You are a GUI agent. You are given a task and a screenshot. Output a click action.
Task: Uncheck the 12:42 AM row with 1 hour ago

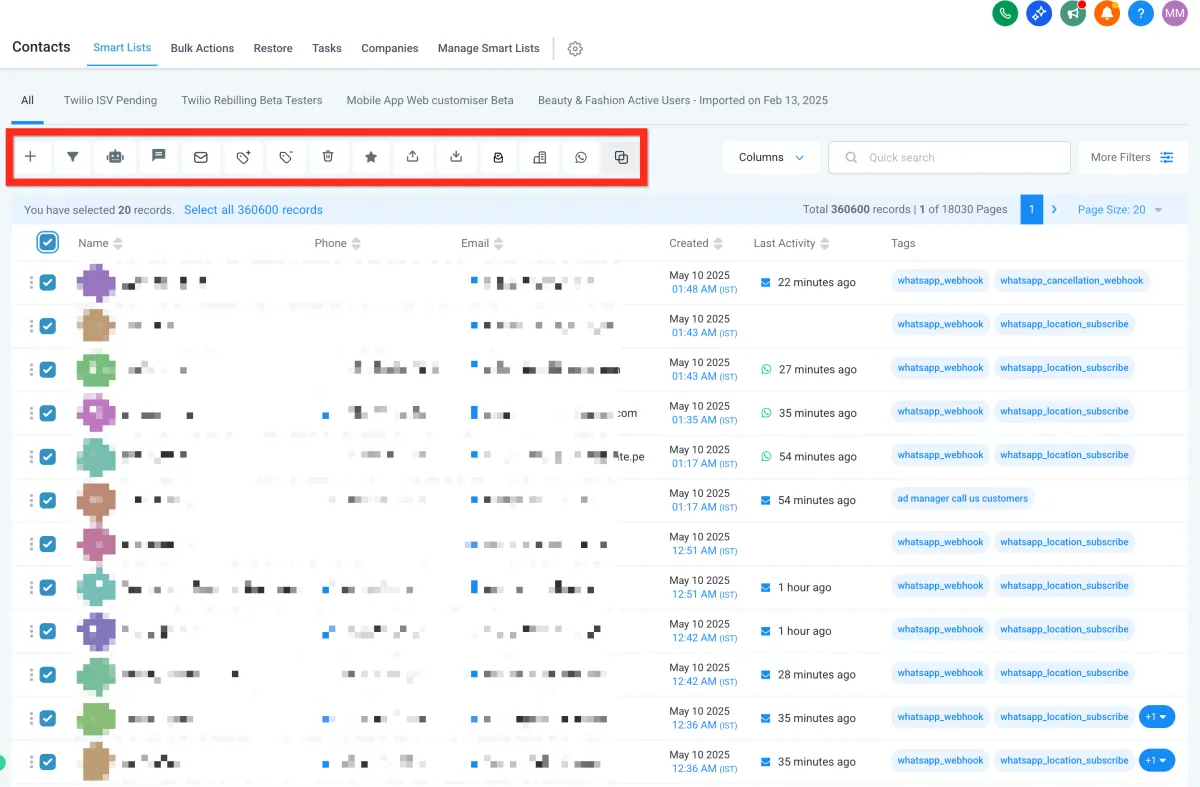(x=47, y=631)
